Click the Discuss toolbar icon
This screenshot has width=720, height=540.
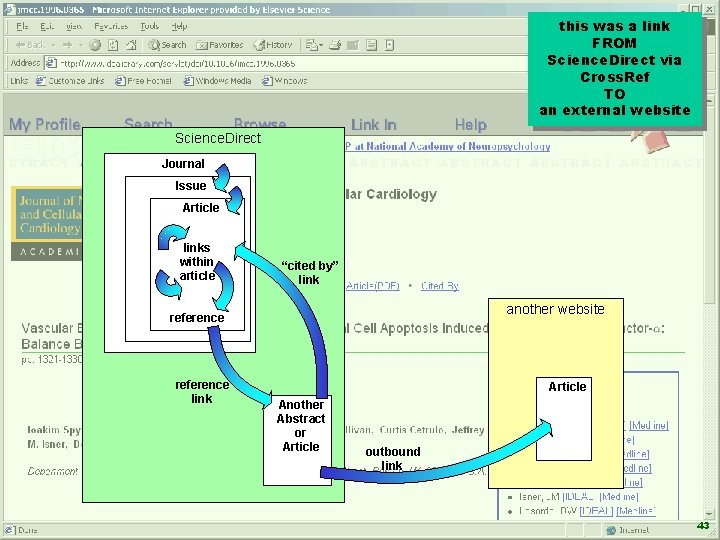371,45
